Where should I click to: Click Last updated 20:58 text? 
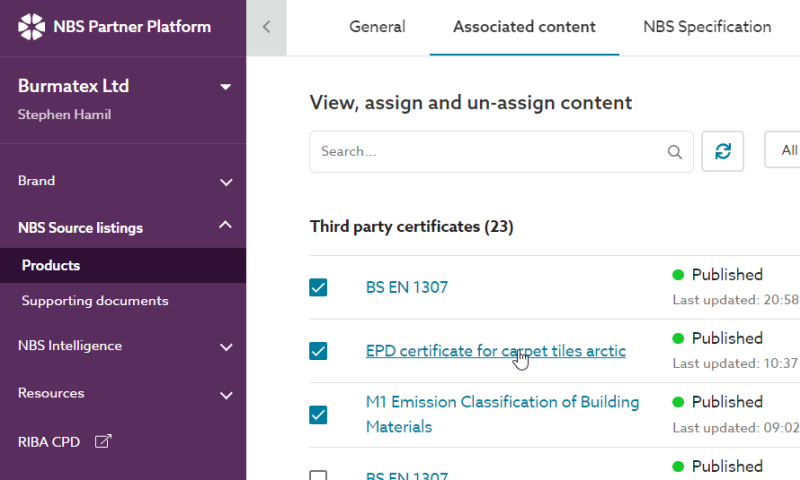click(736, 300)
